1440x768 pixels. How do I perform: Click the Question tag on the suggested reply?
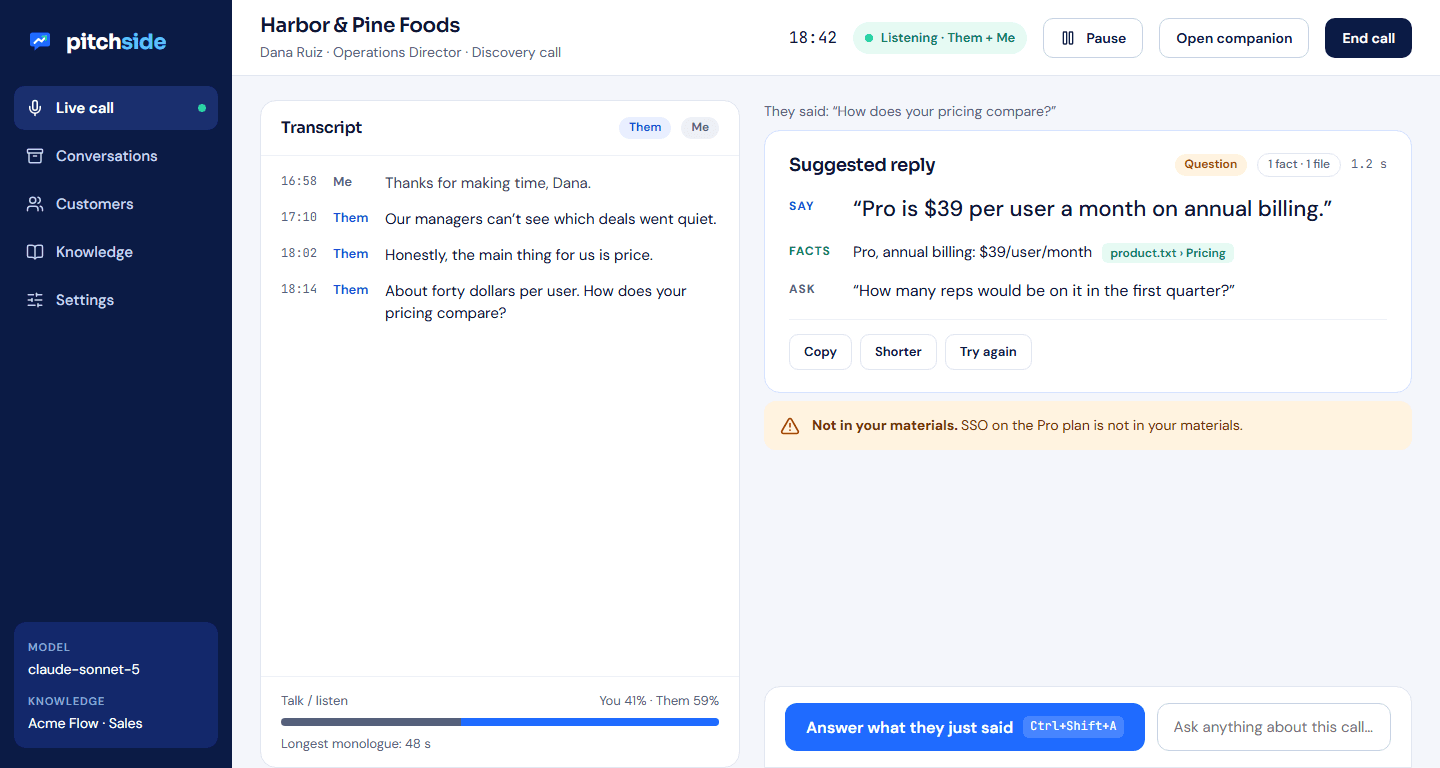pos(1211,164)
